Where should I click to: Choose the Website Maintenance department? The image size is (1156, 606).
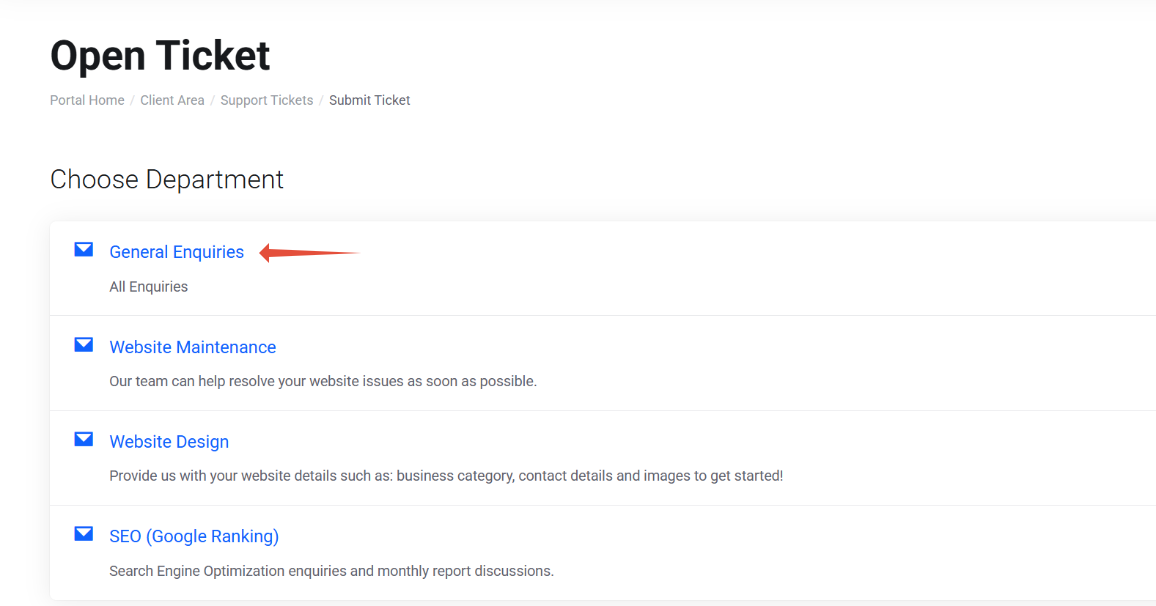[x=192, y=347]
